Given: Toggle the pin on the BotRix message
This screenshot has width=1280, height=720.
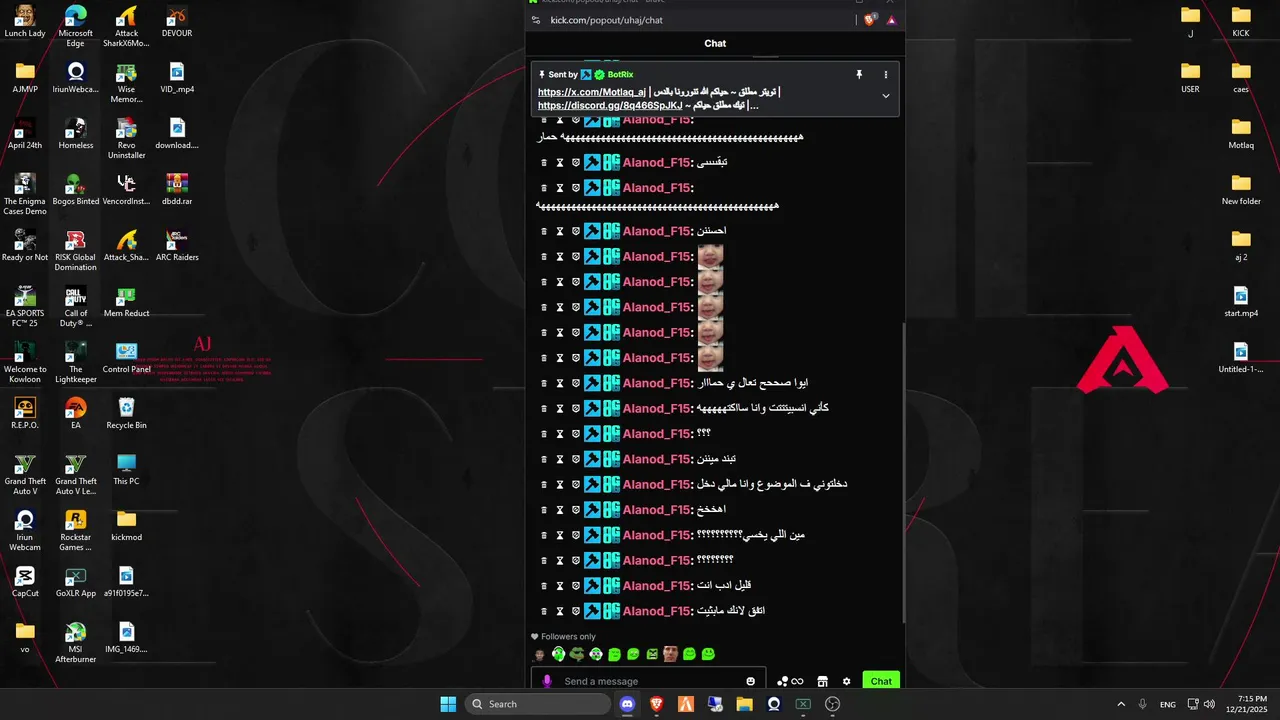Looking at the screenshot, I should 858,75.
